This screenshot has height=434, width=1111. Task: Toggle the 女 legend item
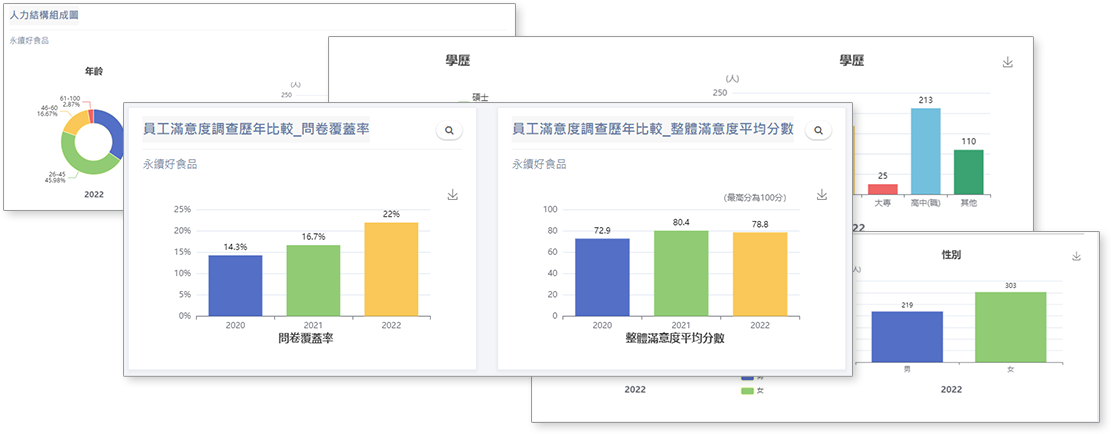(747, 391)
